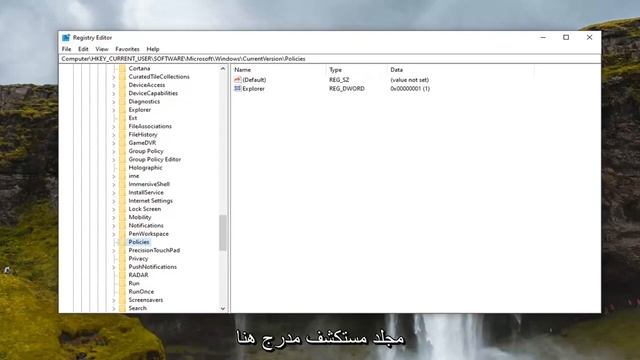
Task: Click the 0x00000001 (1) data cell
Action: click(x=410, y=89)
